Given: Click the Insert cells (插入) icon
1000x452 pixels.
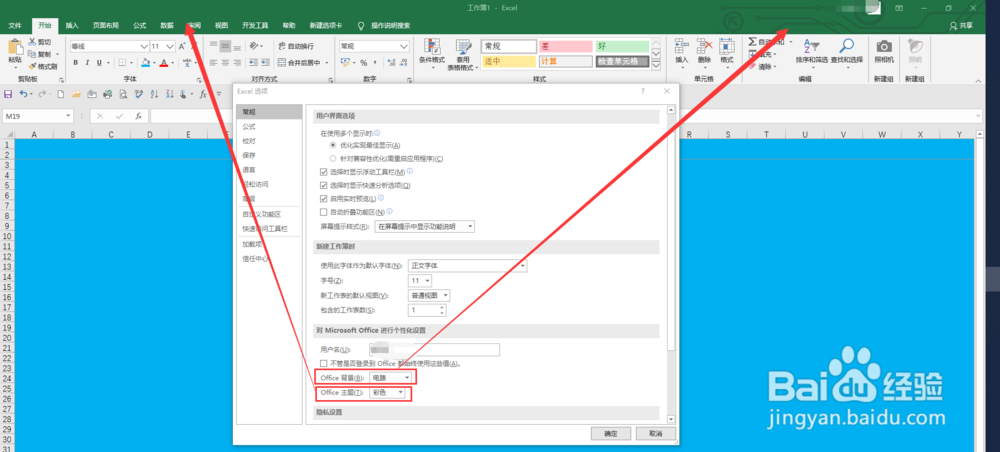Looking at the screenshot, I should point(682,47).
